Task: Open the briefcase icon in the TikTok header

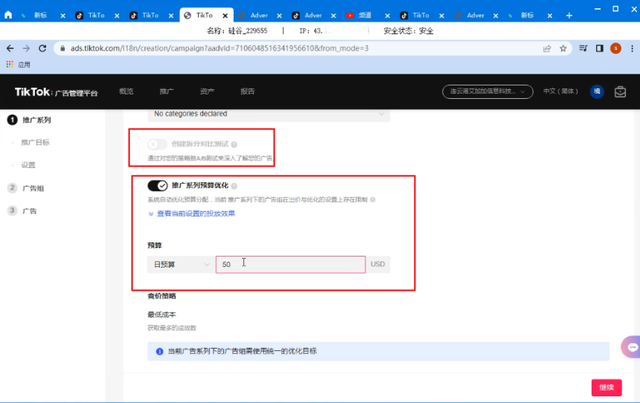Action: pos(620,92)
